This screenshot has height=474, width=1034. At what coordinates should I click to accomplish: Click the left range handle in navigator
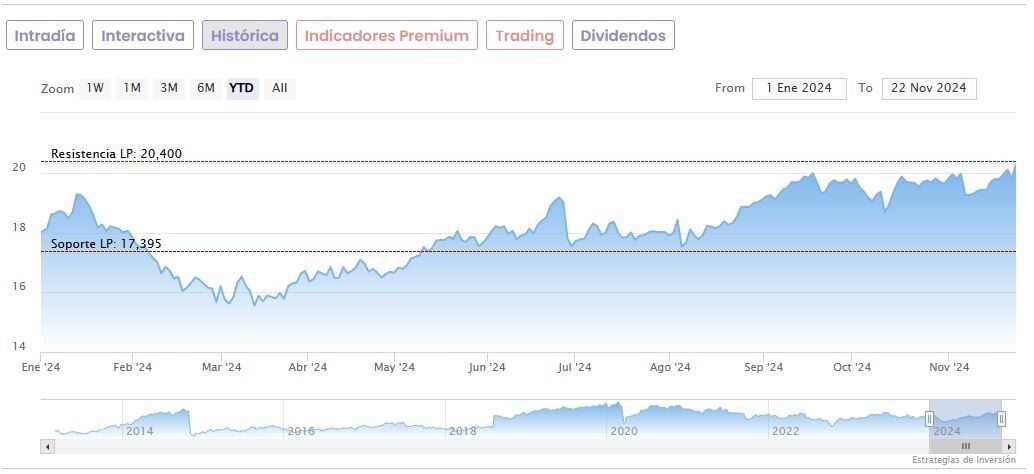pyautogui.click(x=929, y=418)
